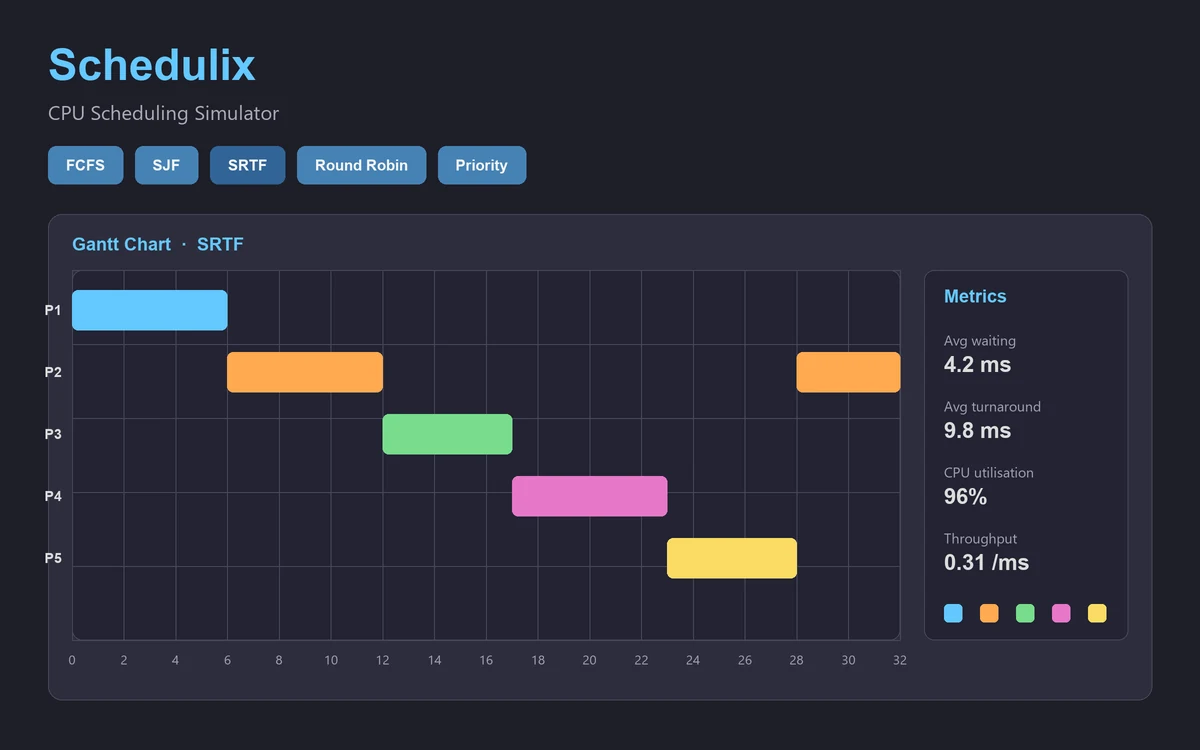The image size is (1200, 750).
Task: Pick the Priority scheduling button
Action: (481, 165)
